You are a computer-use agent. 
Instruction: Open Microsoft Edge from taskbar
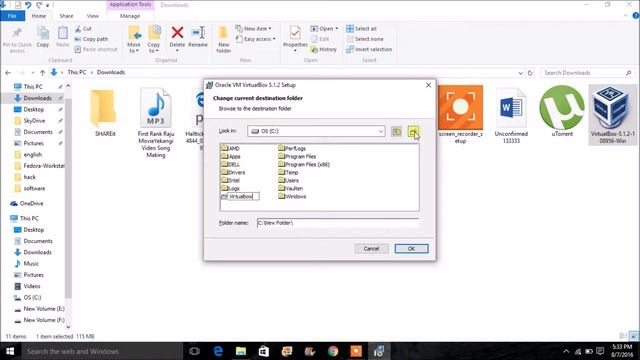point(218,351)
